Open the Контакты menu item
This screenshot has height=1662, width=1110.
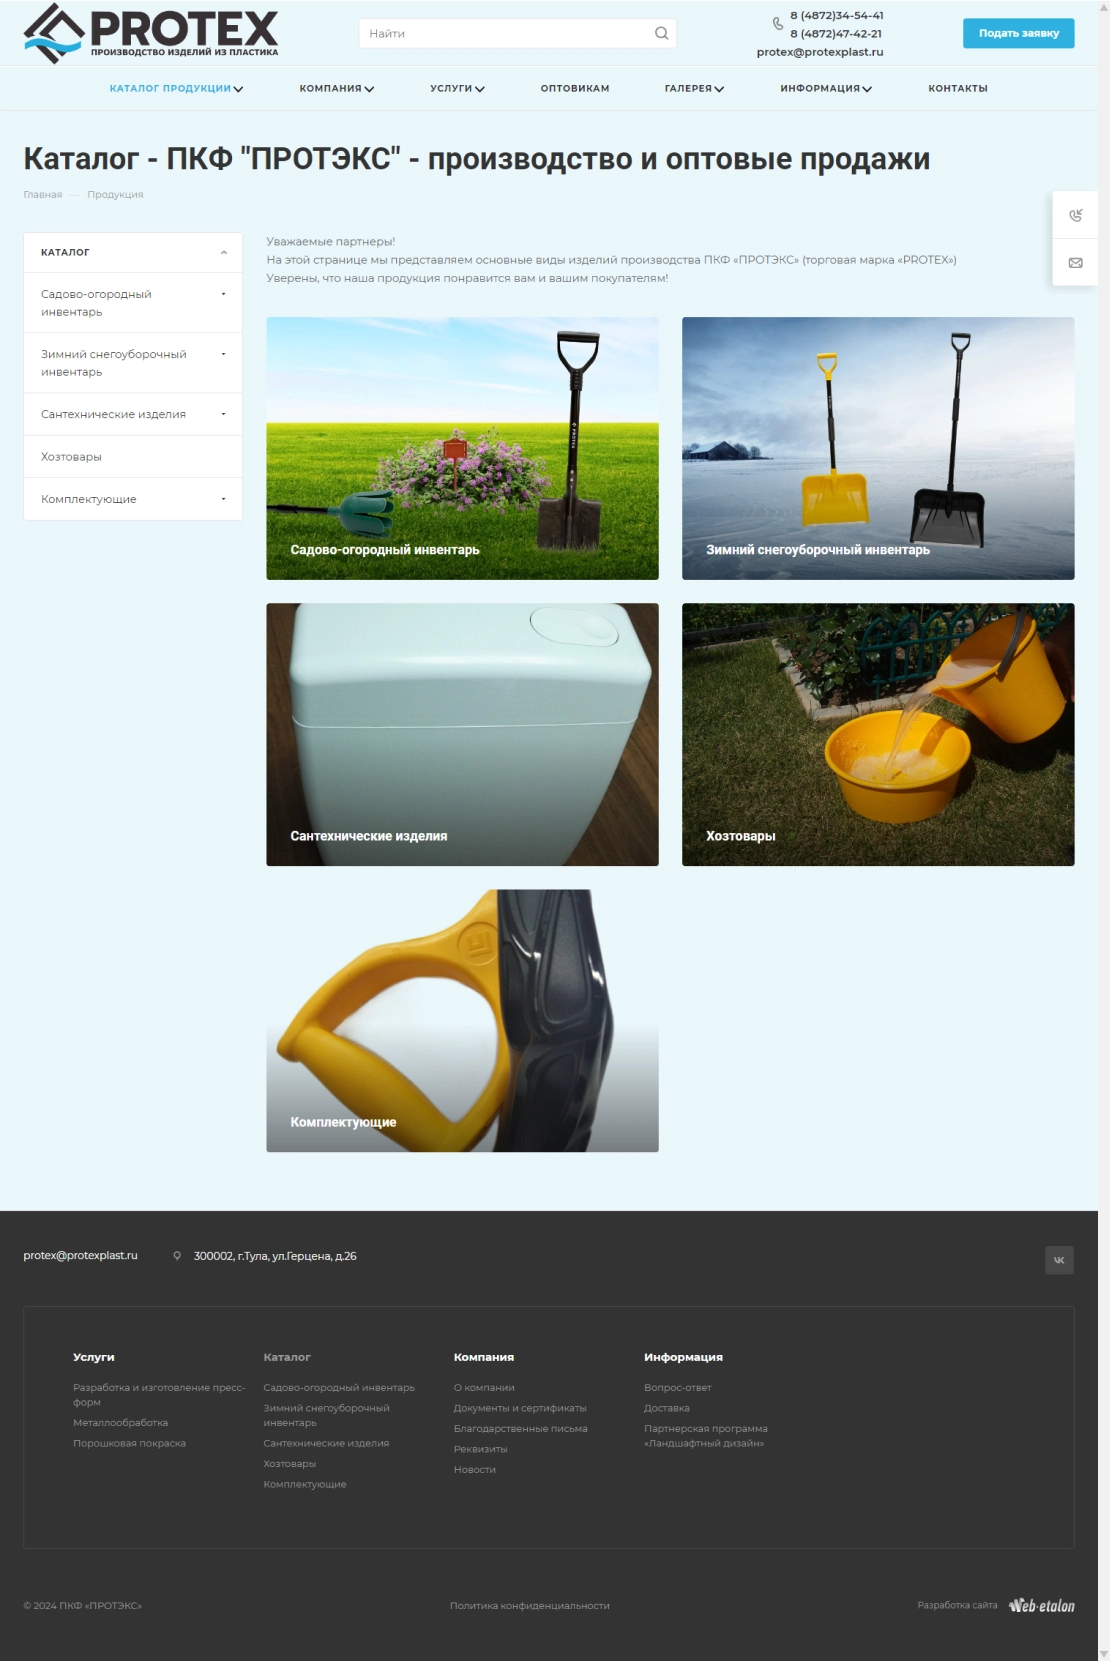pyautogui.click(x=958, y=88)
